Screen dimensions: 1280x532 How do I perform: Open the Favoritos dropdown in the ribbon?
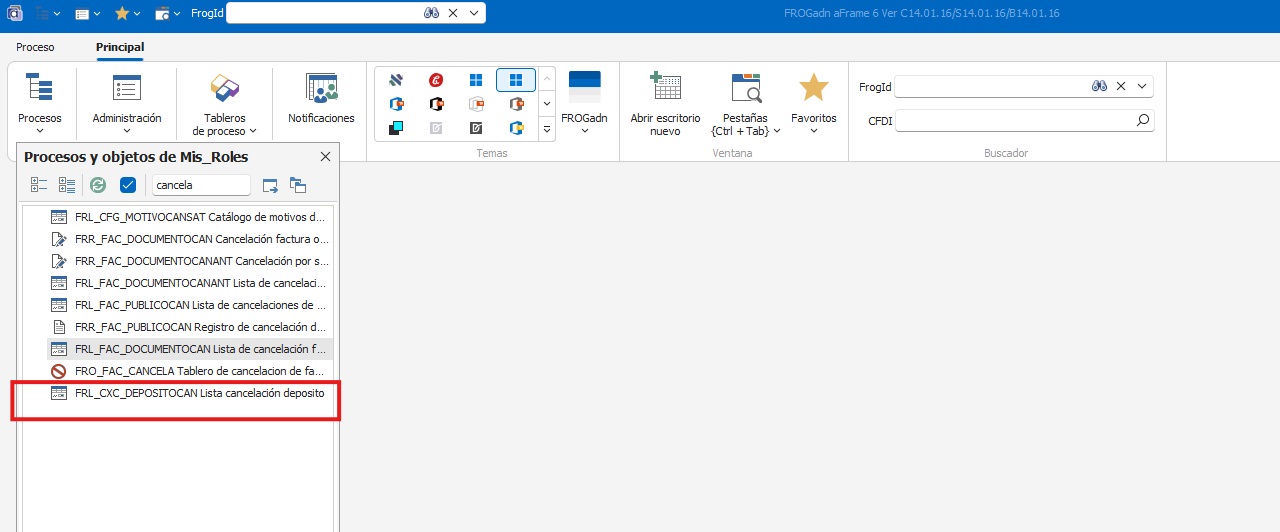coord(813,104)
